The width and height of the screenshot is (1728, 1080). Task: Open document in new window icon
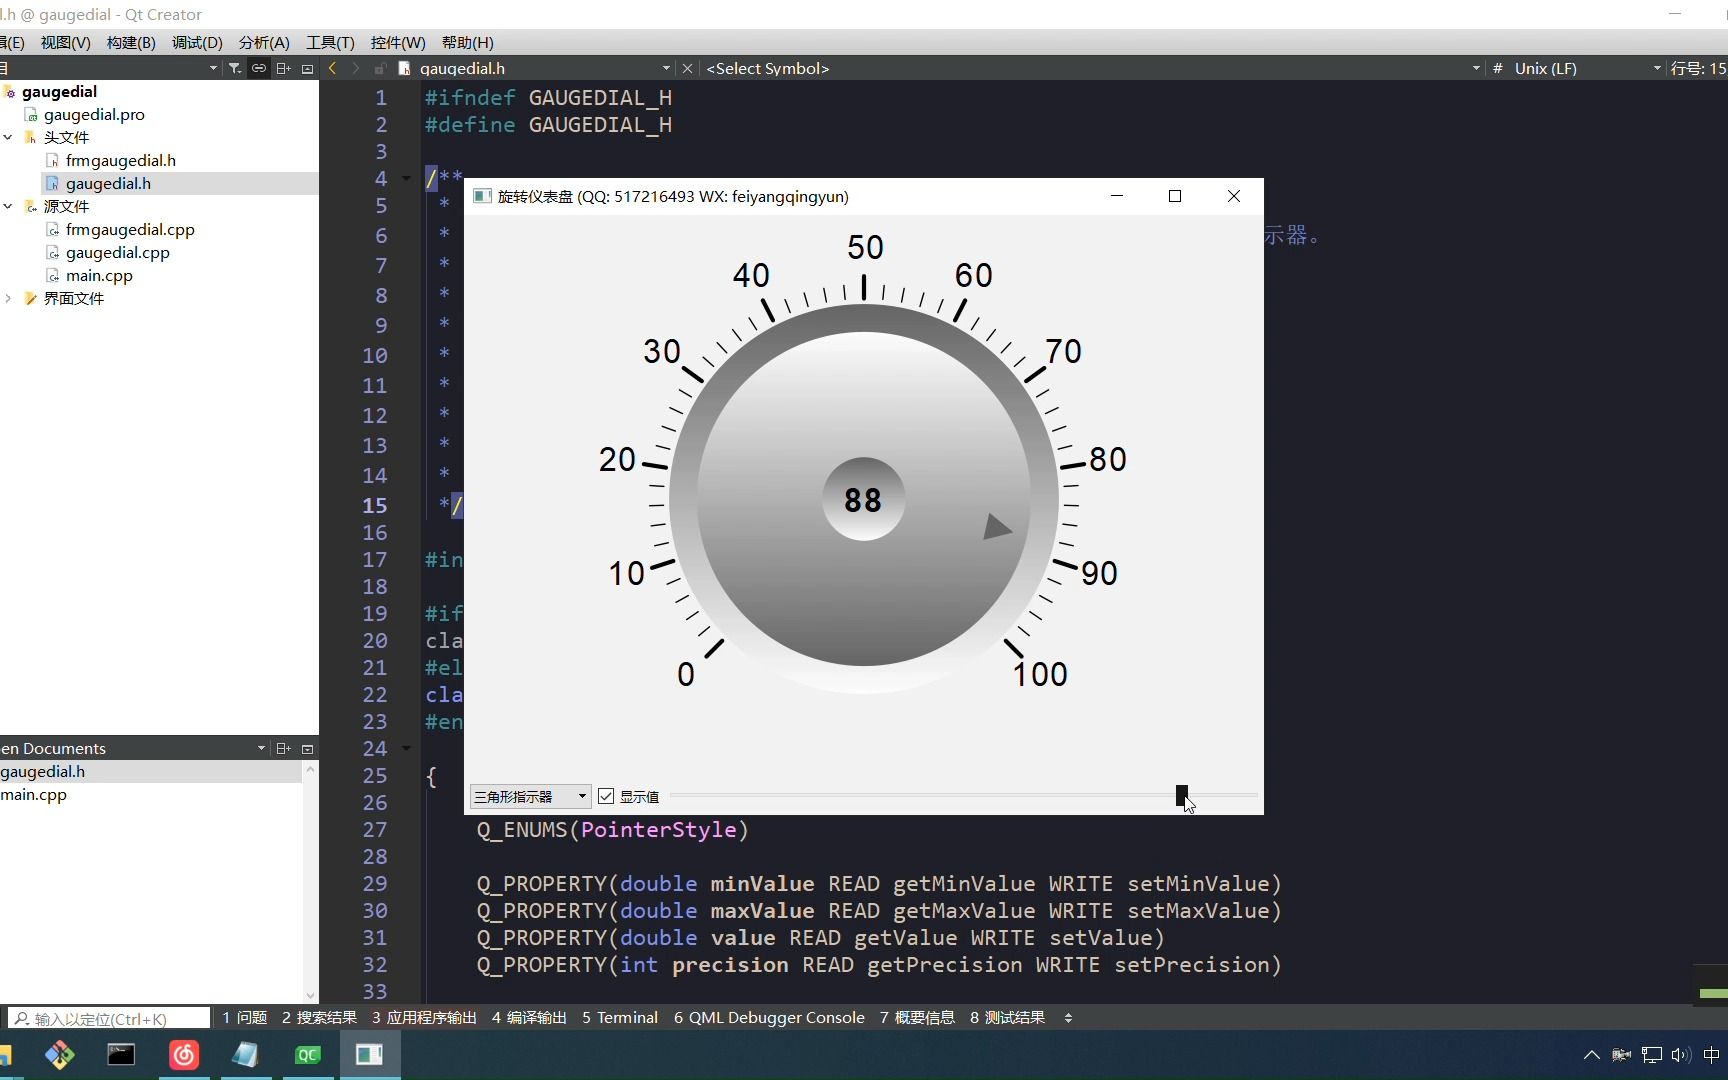point(307,68)
